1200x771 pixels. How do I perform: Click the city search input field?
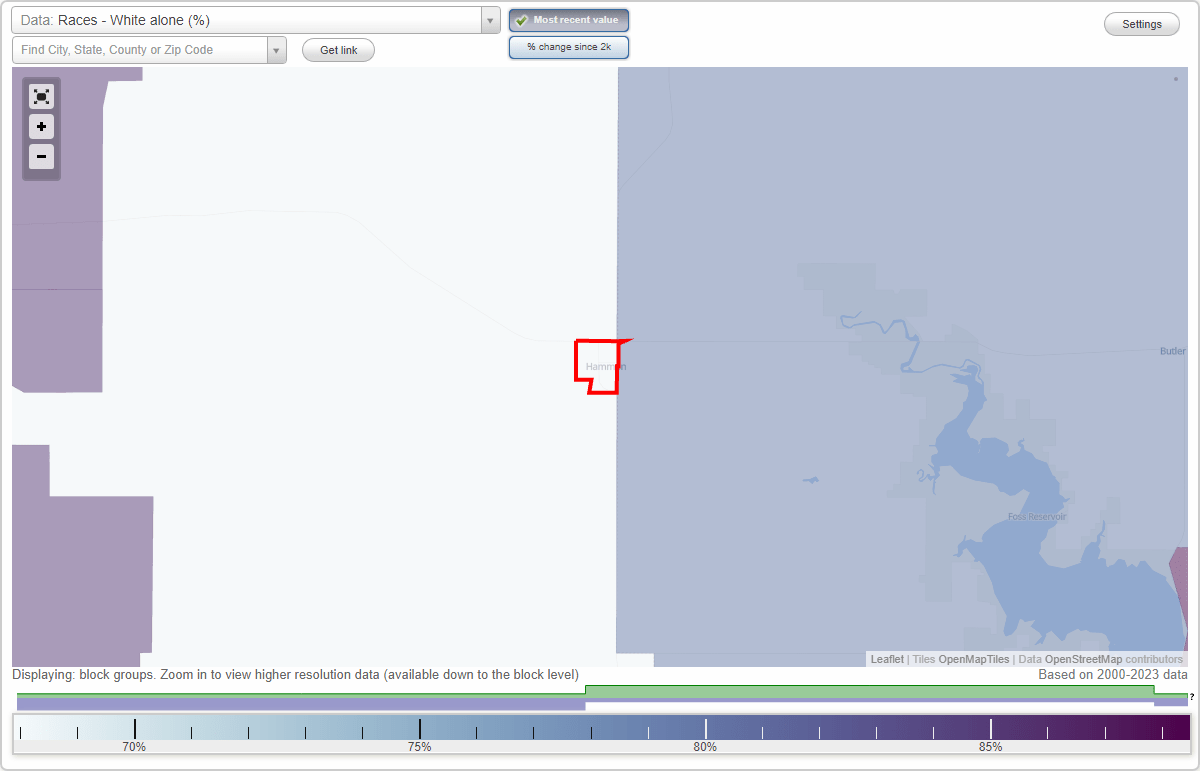coord(140,48)
